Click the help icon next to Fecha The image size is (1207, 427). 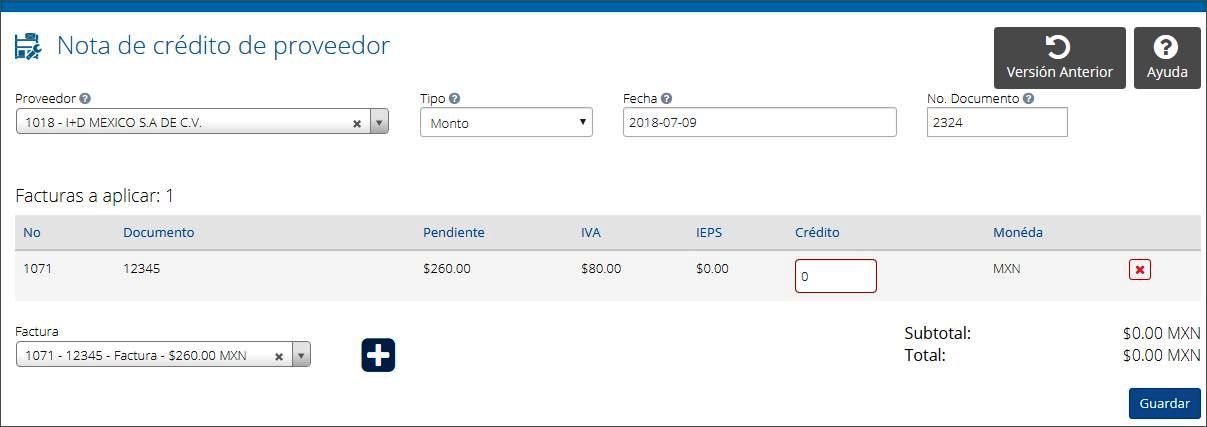coord(667,99)
